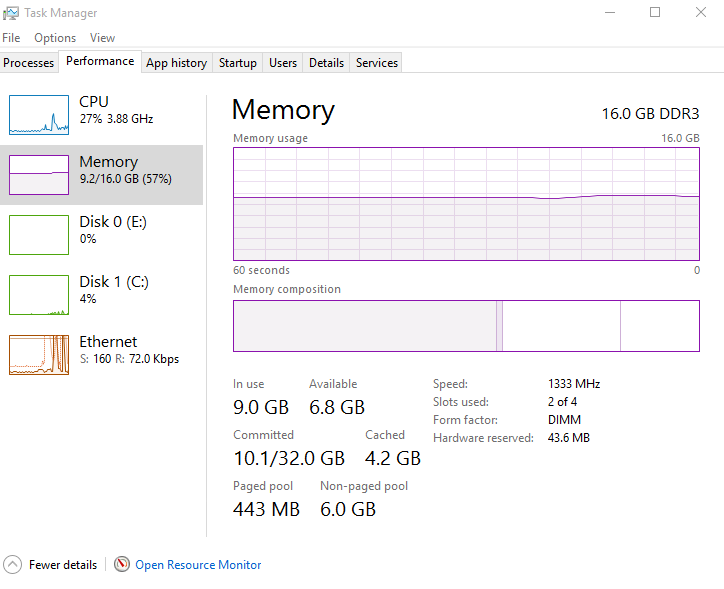Open the Services tab
Image resolution: width=724 pixels, height=589 pixels.
(377, 63)
